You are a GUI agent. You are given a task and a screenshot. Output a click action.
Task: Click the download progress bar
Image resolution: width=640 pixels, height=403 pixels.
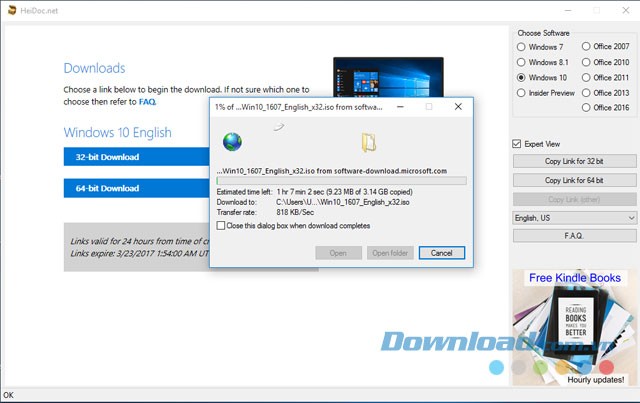(x=341, y=181)
